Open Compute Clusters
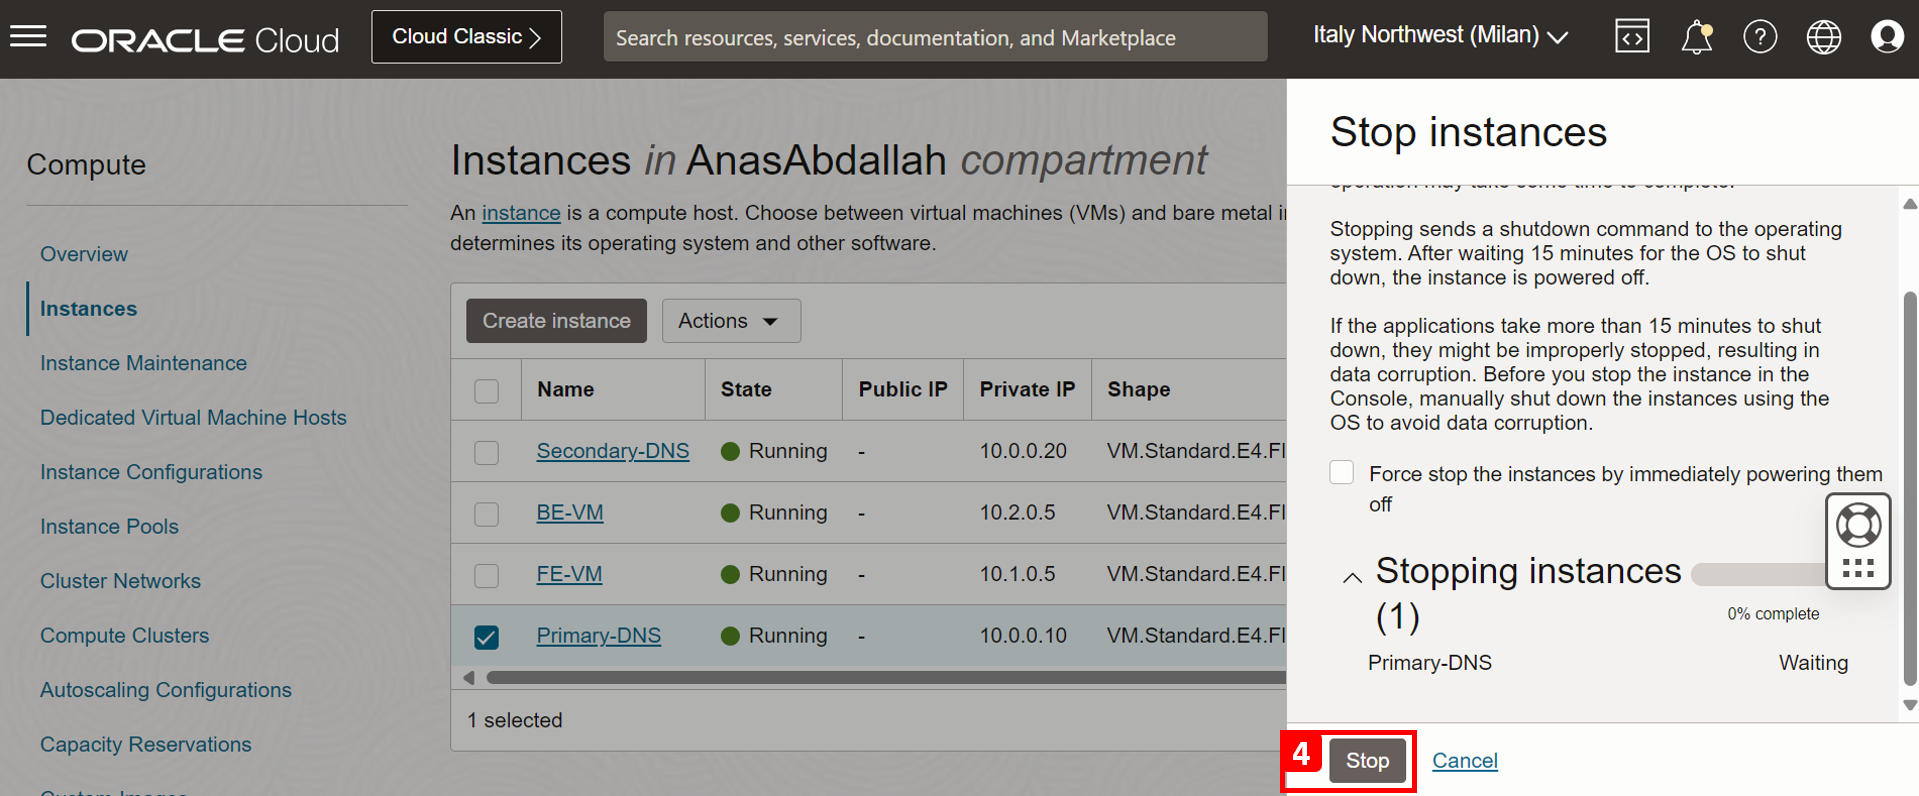Image resolution: width=1919 pixels, height=796 pixels. [124, 636]
